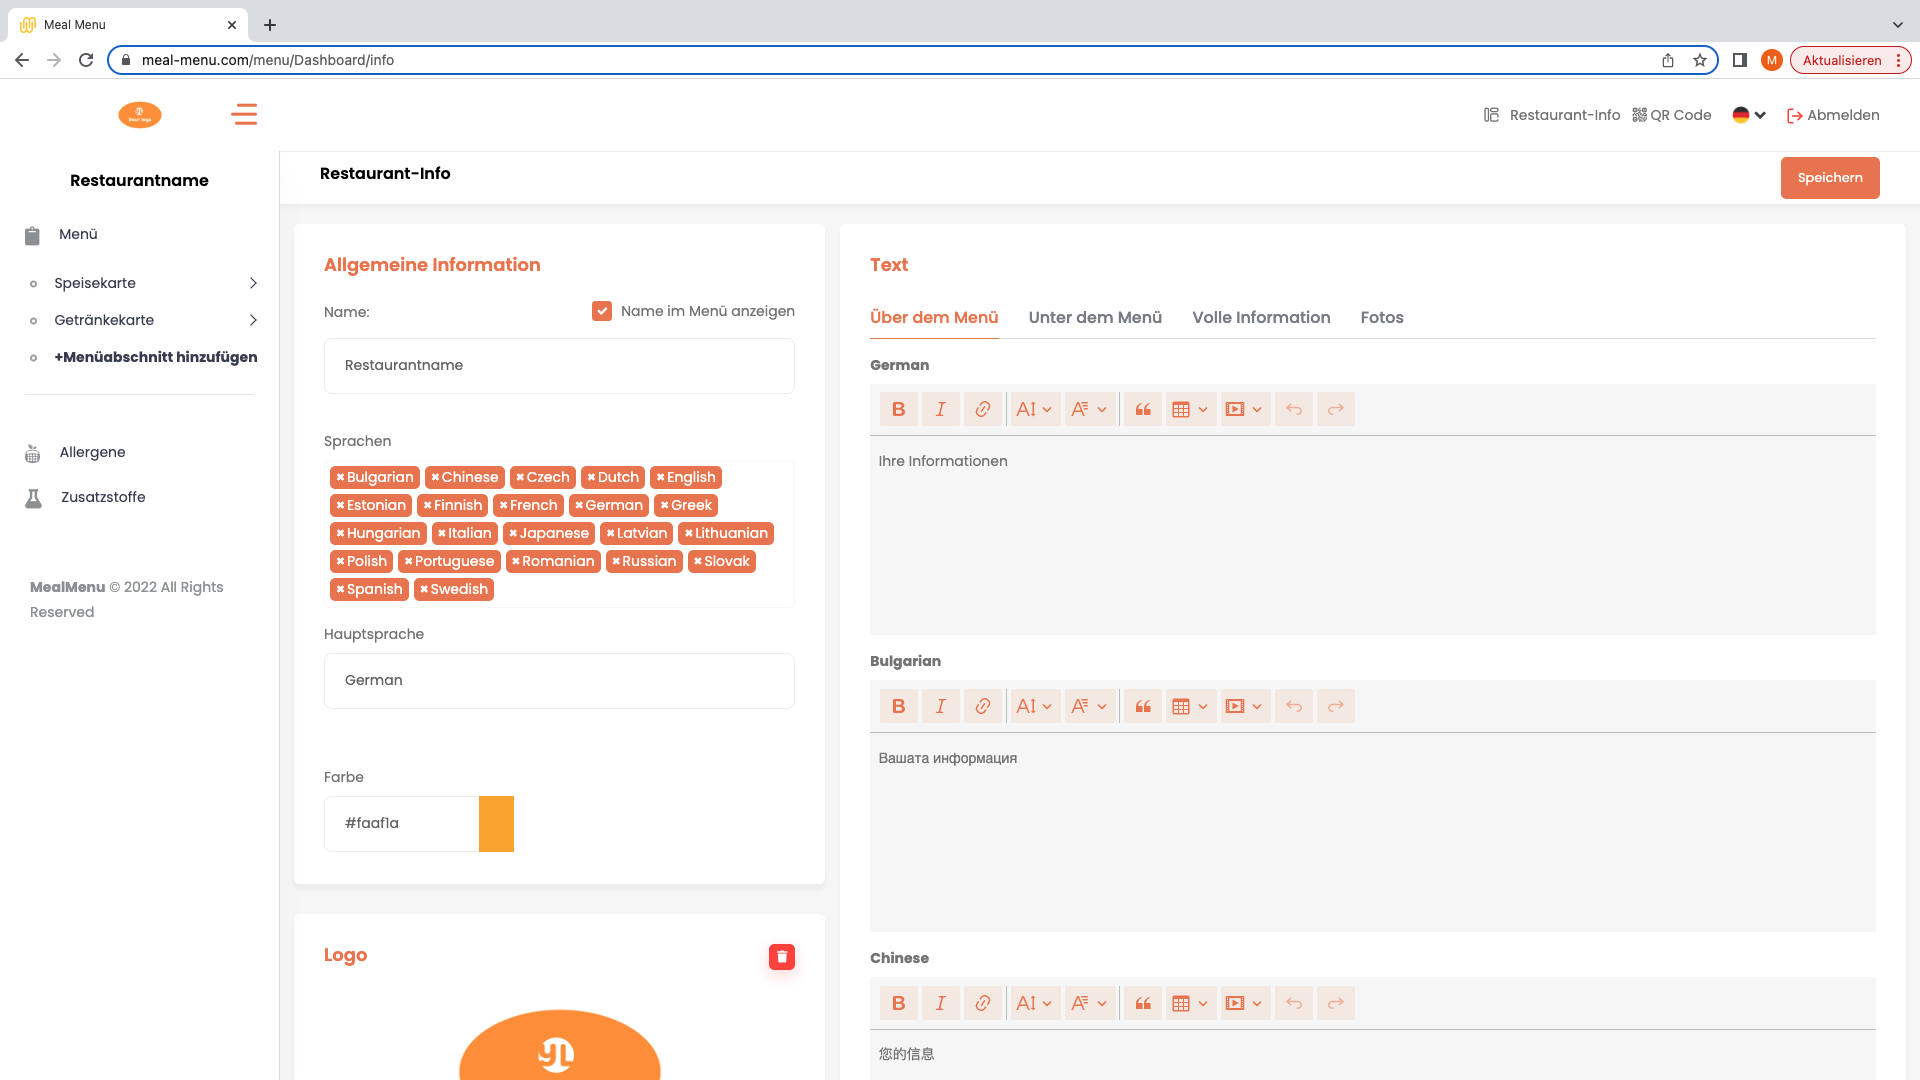Click the Speichern button

click(x=1830, y=178)
